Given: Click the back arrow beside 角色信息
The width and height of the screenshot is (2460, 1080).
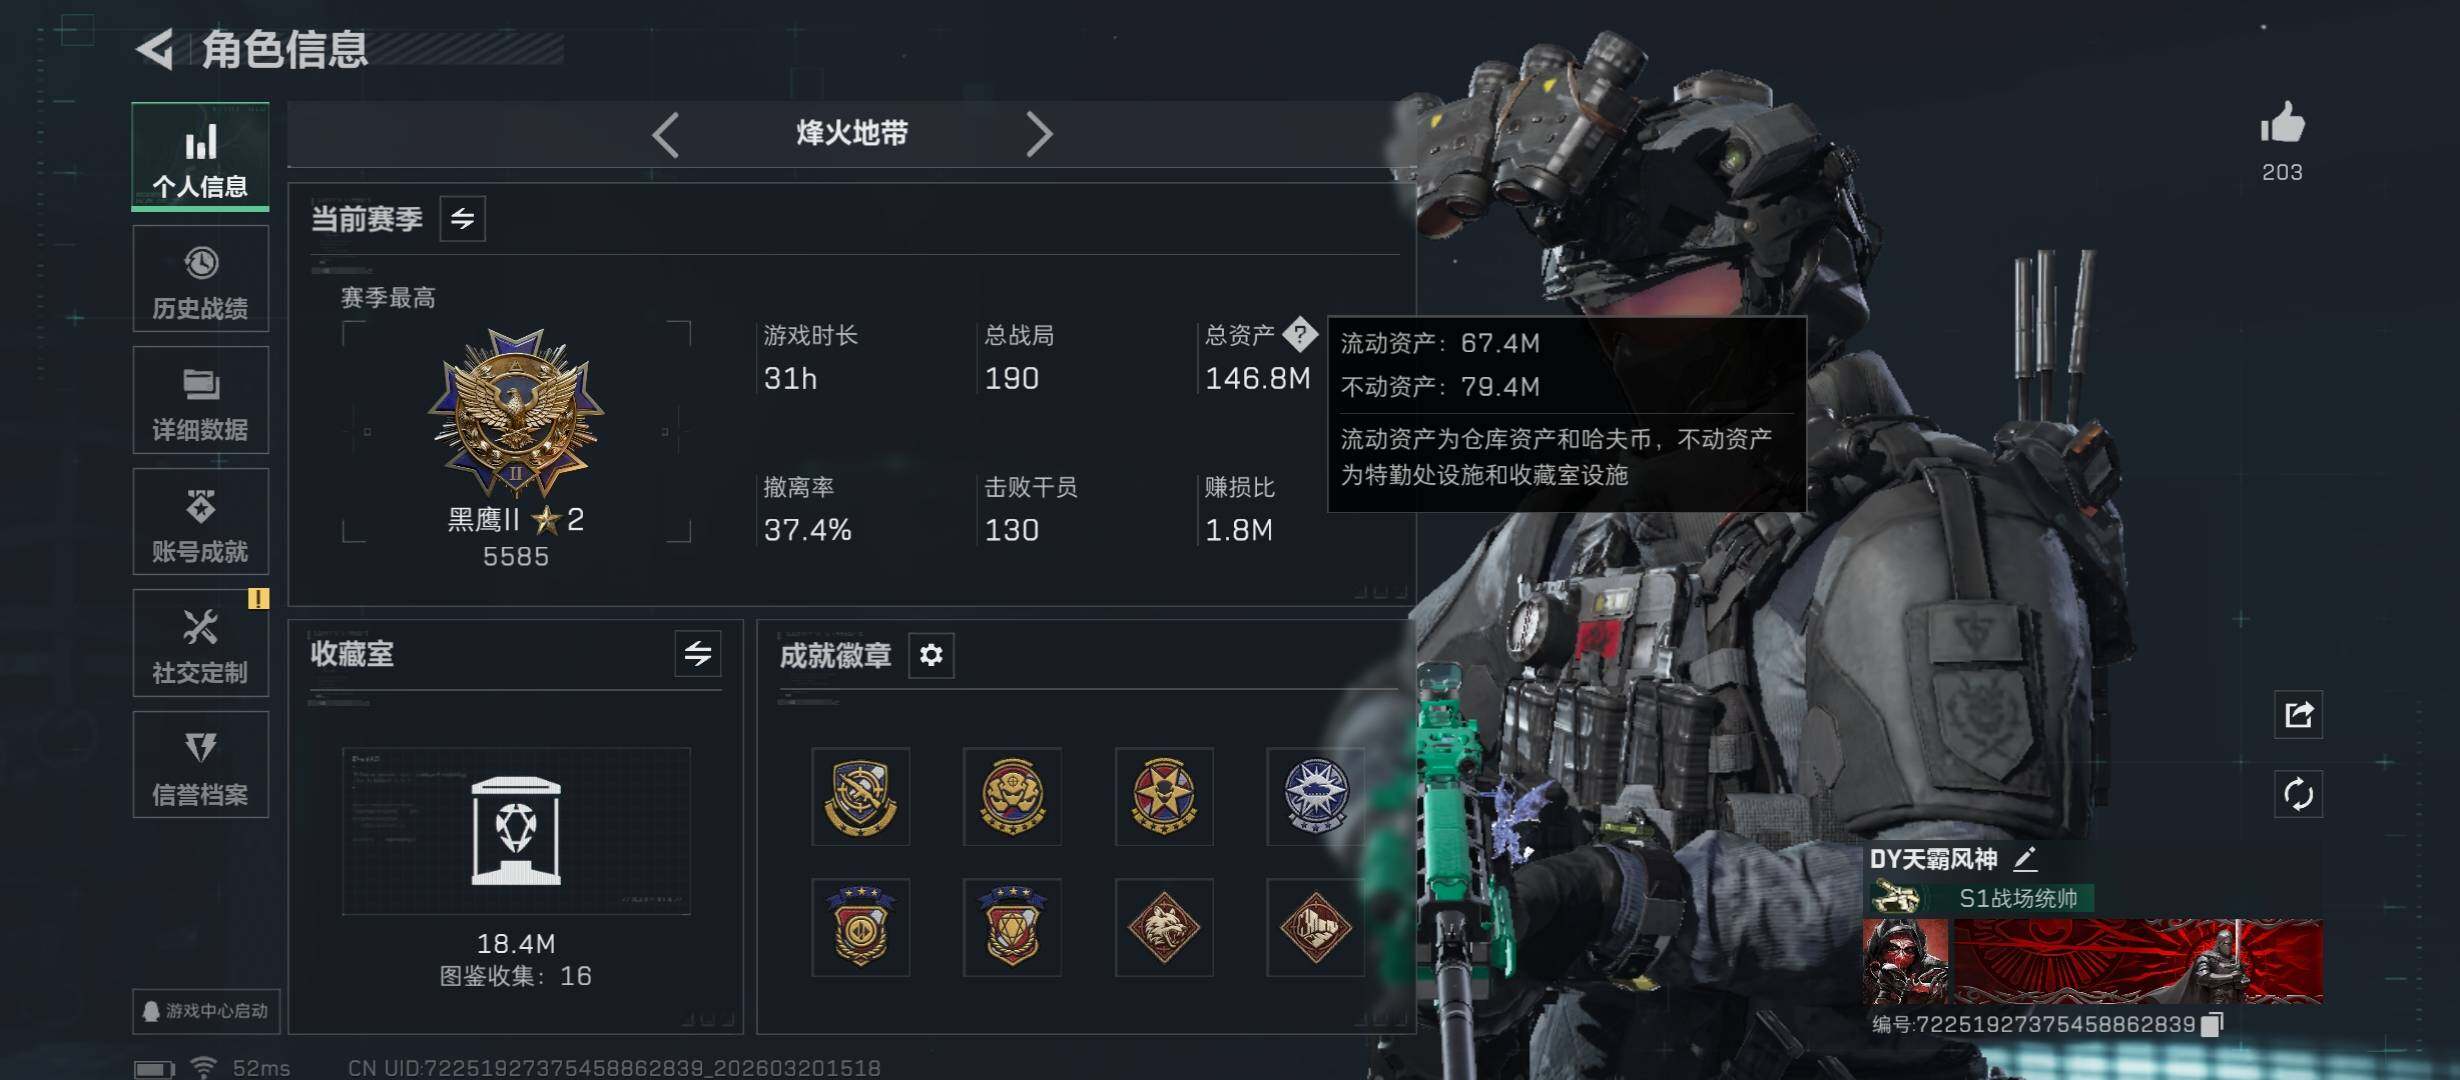Looking at the screenshot, I should (x=155, y=49).
